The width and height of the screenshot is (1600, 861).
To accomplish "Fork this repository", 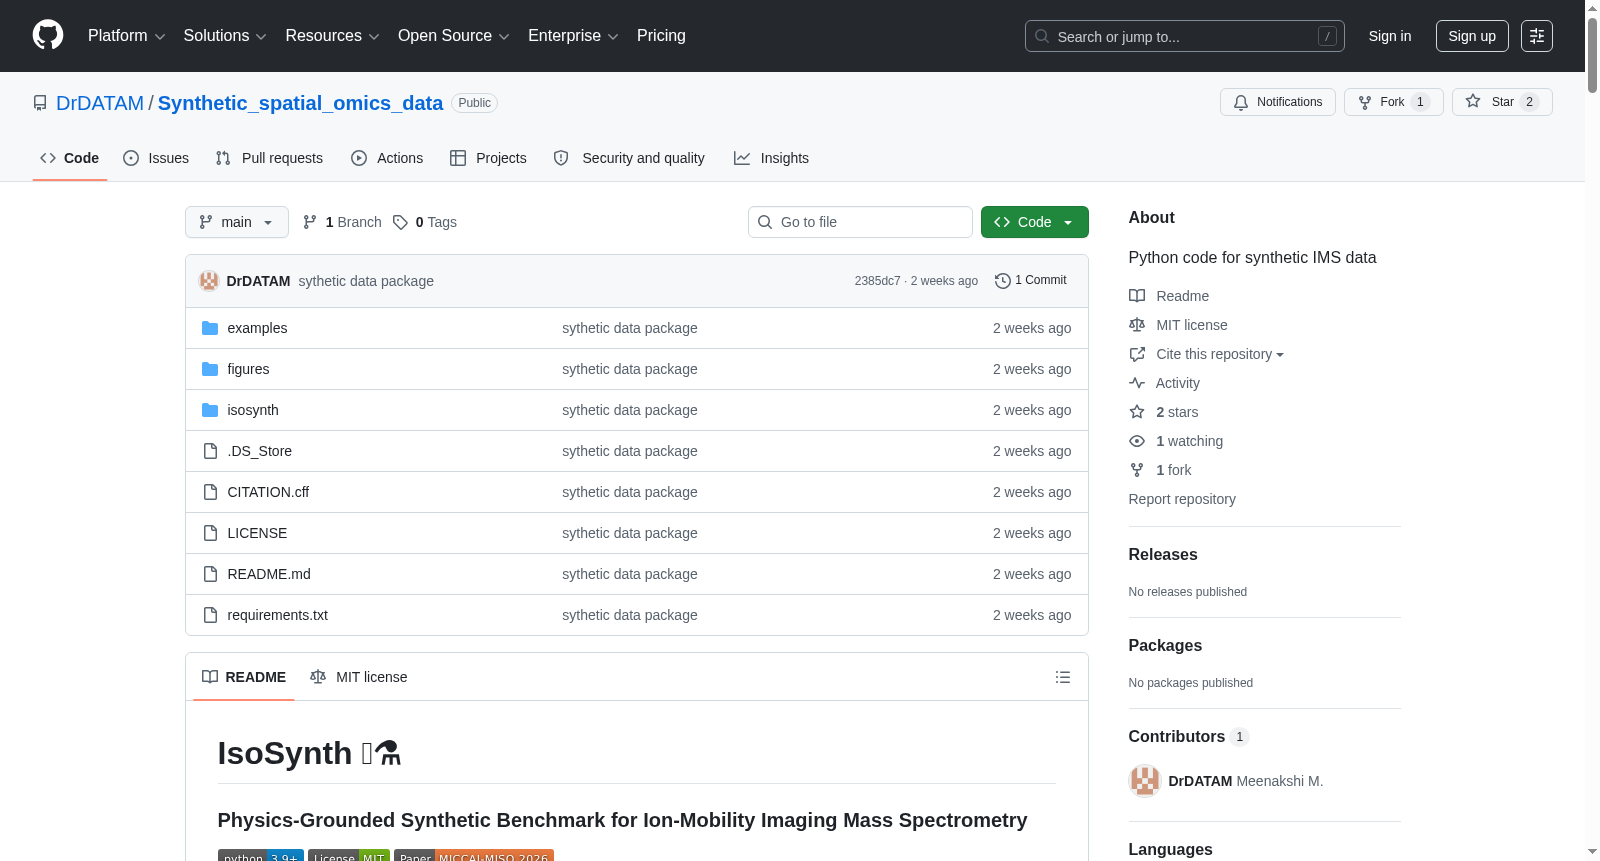I will tap(1394, 102).
